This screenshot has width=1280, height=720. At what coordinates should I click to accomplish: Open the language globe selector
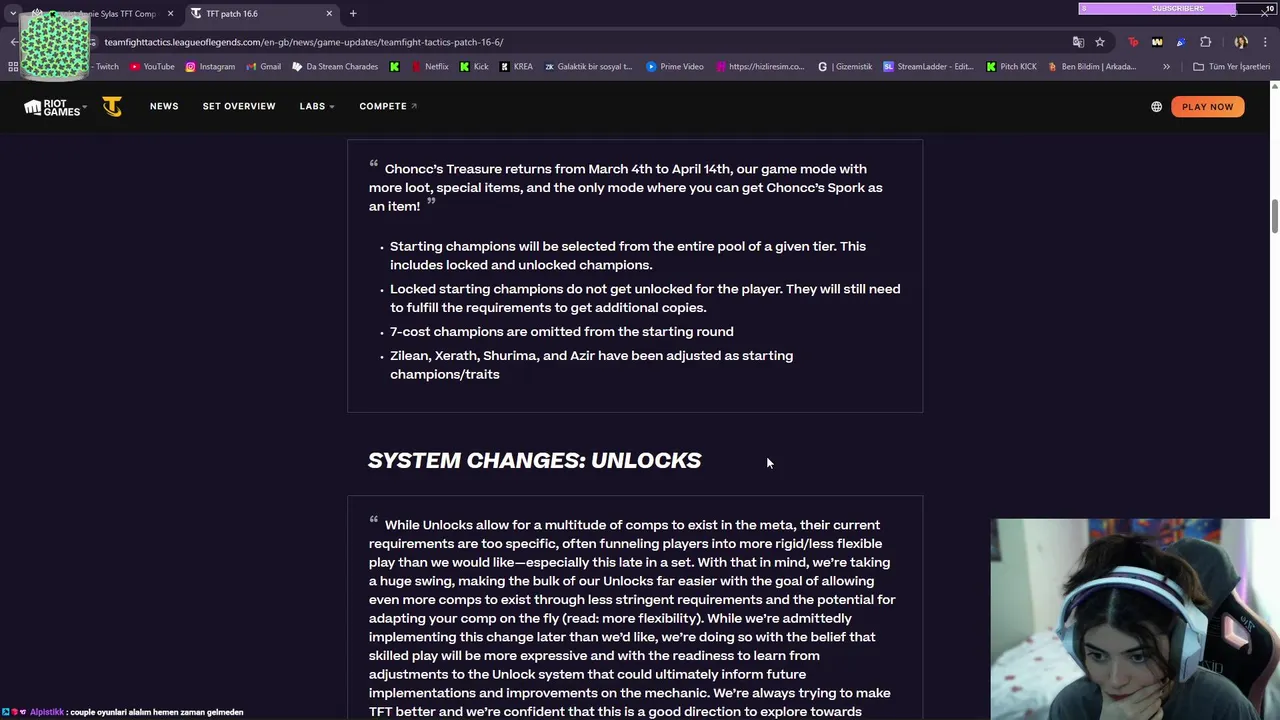(x=1156, y=107)
